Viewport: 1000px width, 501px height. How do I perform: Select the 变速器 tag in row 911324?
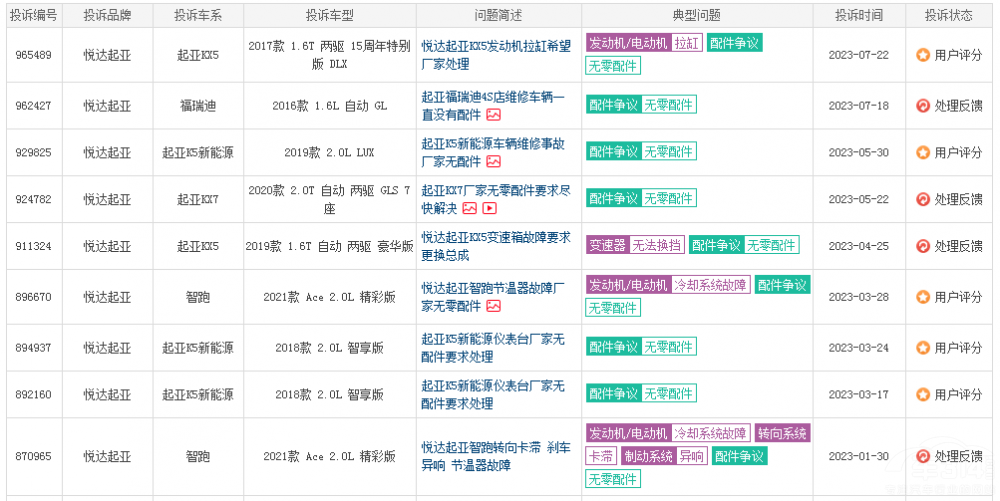tap(607, 245)
